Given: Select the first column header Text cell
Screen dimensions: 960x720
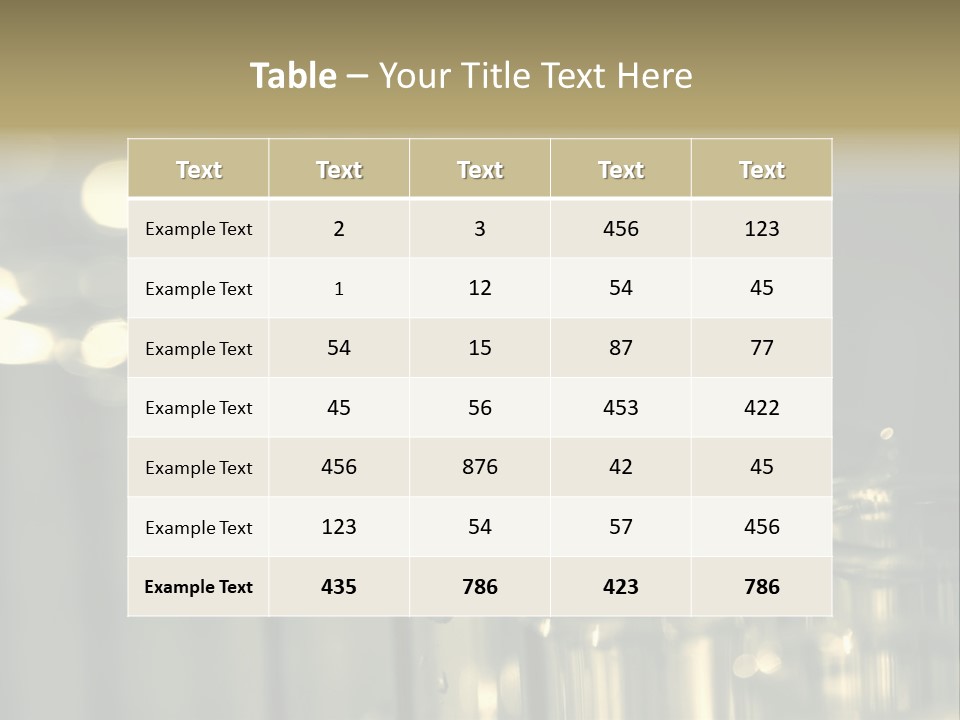Looking at the screenshot, I should [198, 170].
